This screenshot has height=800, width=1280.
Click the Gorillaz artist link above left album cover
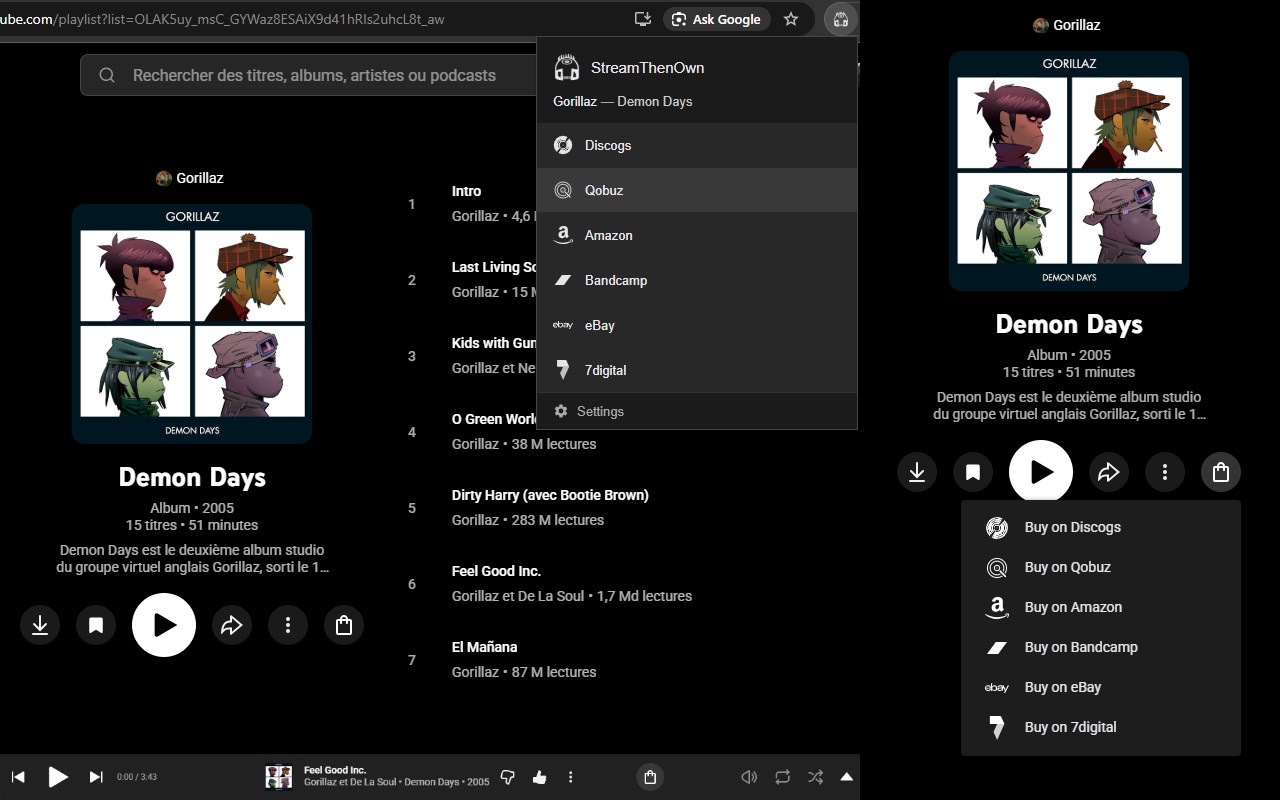click(x=190, y=178)
